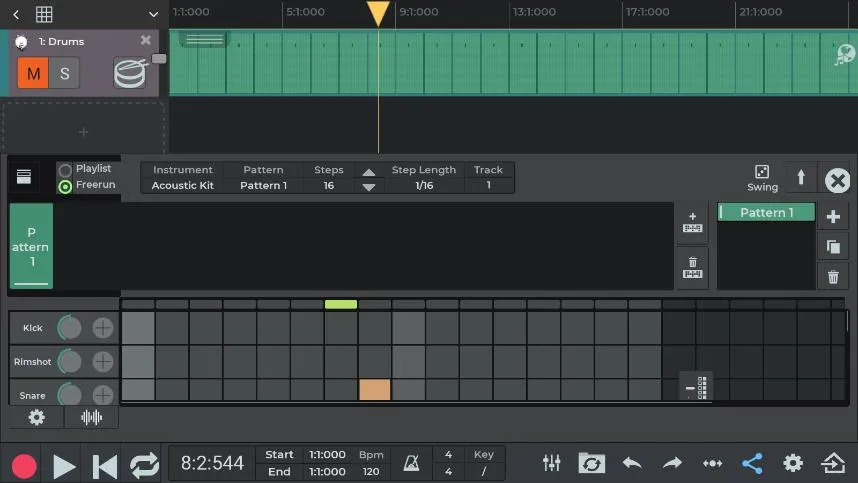Increase Steps with the up arrow
The height and width of the screenshot is (483, 858).
pos(369,172)
